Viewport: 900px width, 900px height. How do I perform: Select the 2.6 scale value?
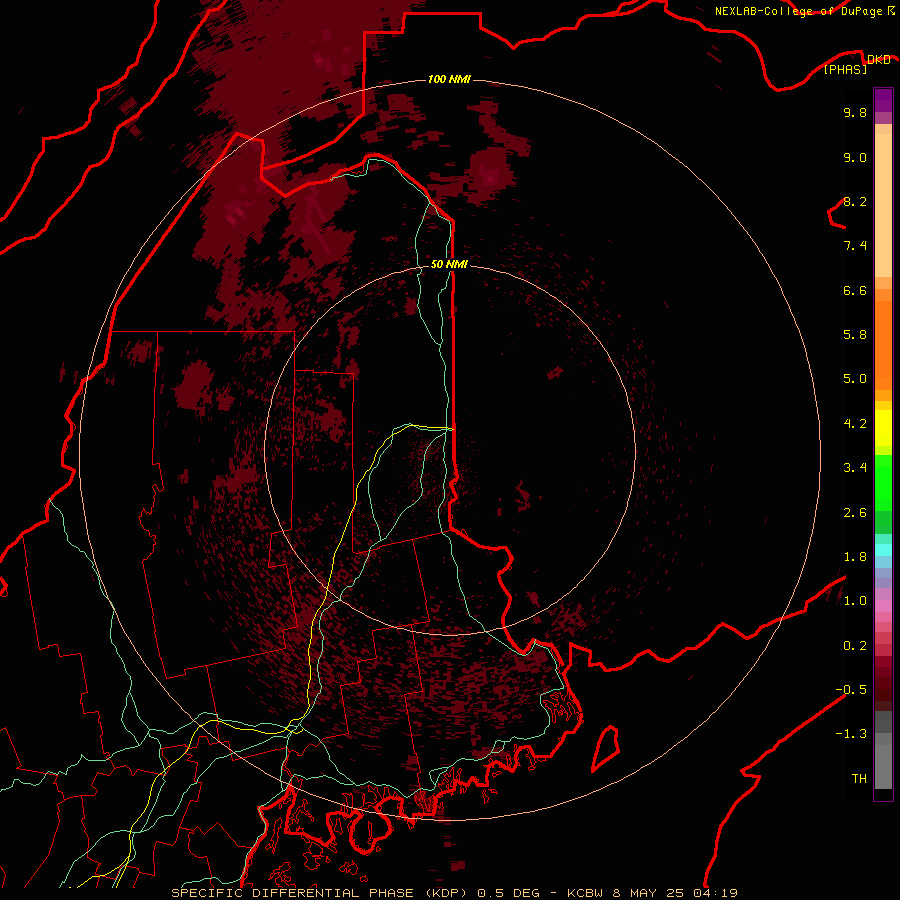click(x=855, y=513)
